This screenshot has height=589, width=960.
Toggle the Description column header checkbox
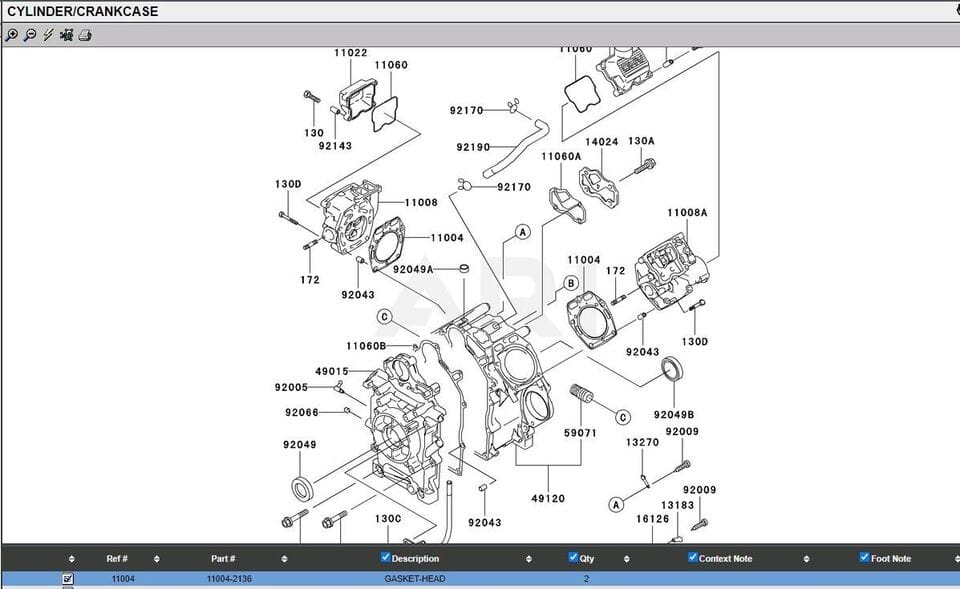coord(384,558)
